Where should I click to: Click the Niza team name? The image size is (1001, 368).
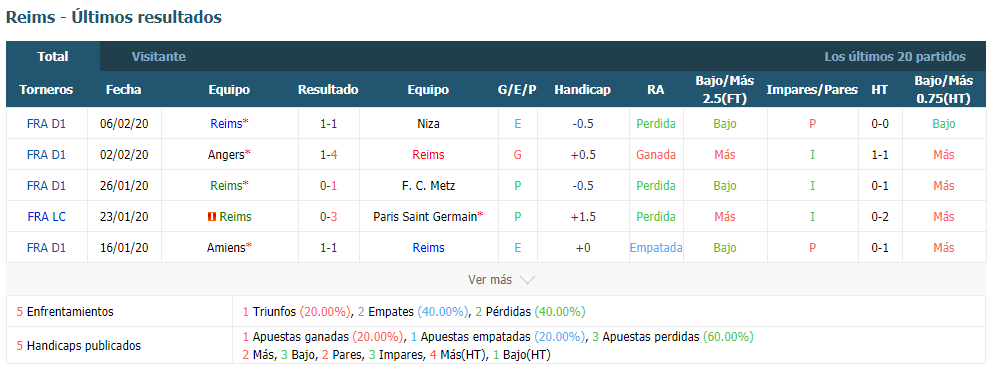coord(428,124)
